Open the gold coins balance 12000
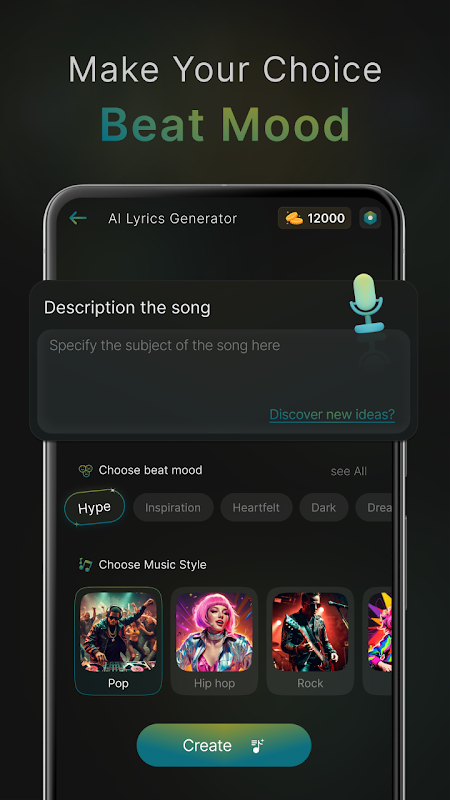This screenshot has height=800, width=450. coord(314,218)
